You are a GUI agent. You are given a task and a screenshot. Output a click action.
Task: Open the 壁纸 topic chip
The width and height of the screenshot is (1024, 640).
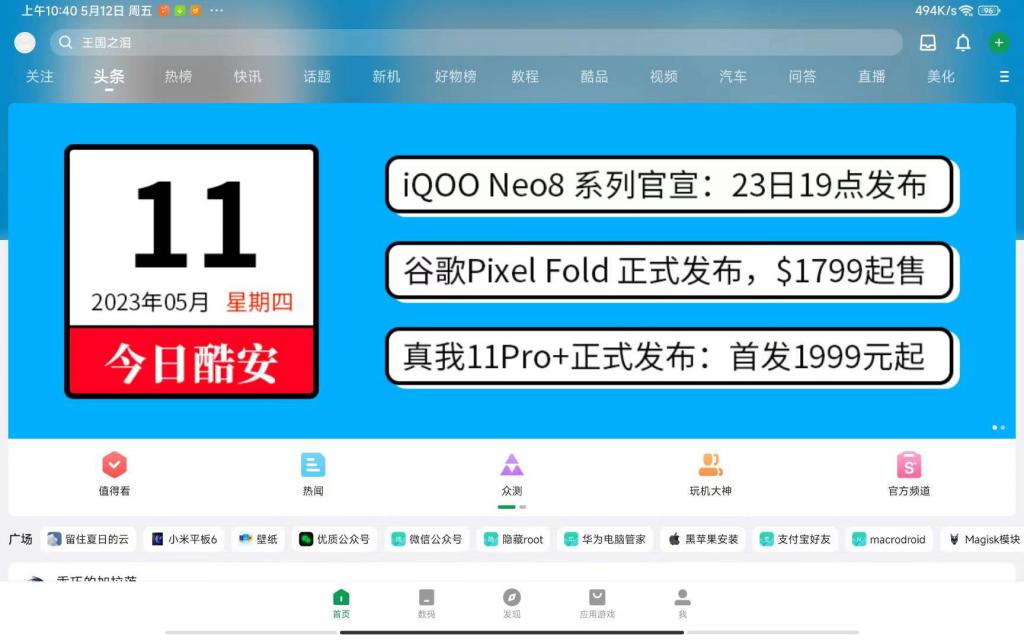258,539
